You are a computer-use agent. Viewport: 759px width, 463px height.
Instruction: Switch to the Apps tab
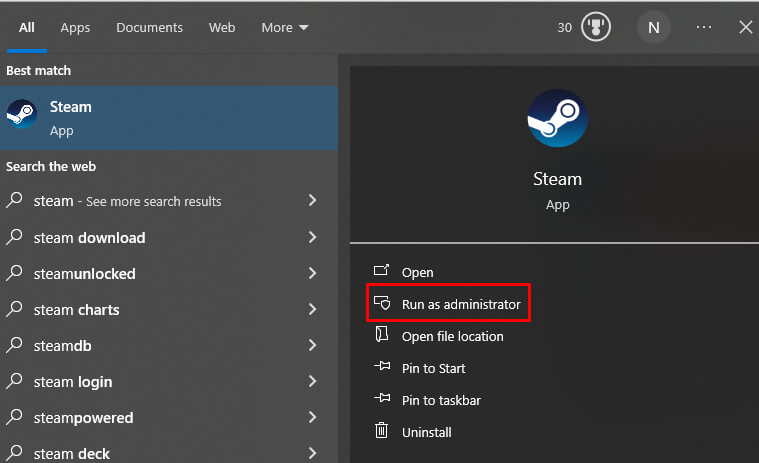click(x=75, y=28)
